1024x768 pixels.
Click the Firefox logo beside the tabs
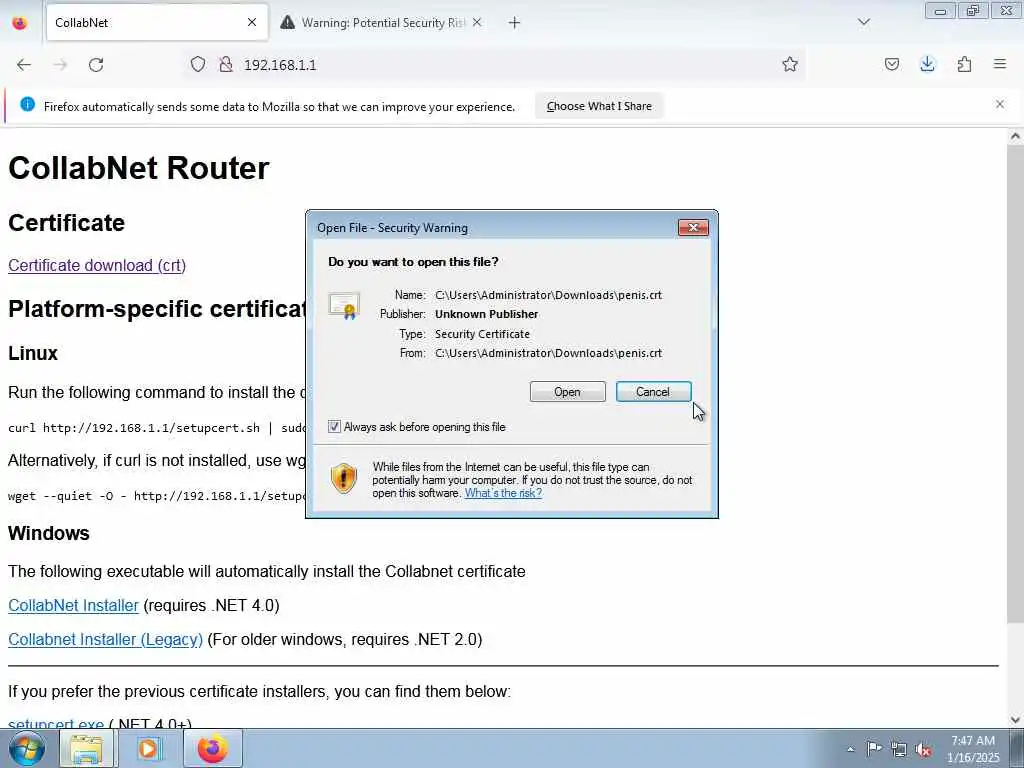click(x=20, y=23)
